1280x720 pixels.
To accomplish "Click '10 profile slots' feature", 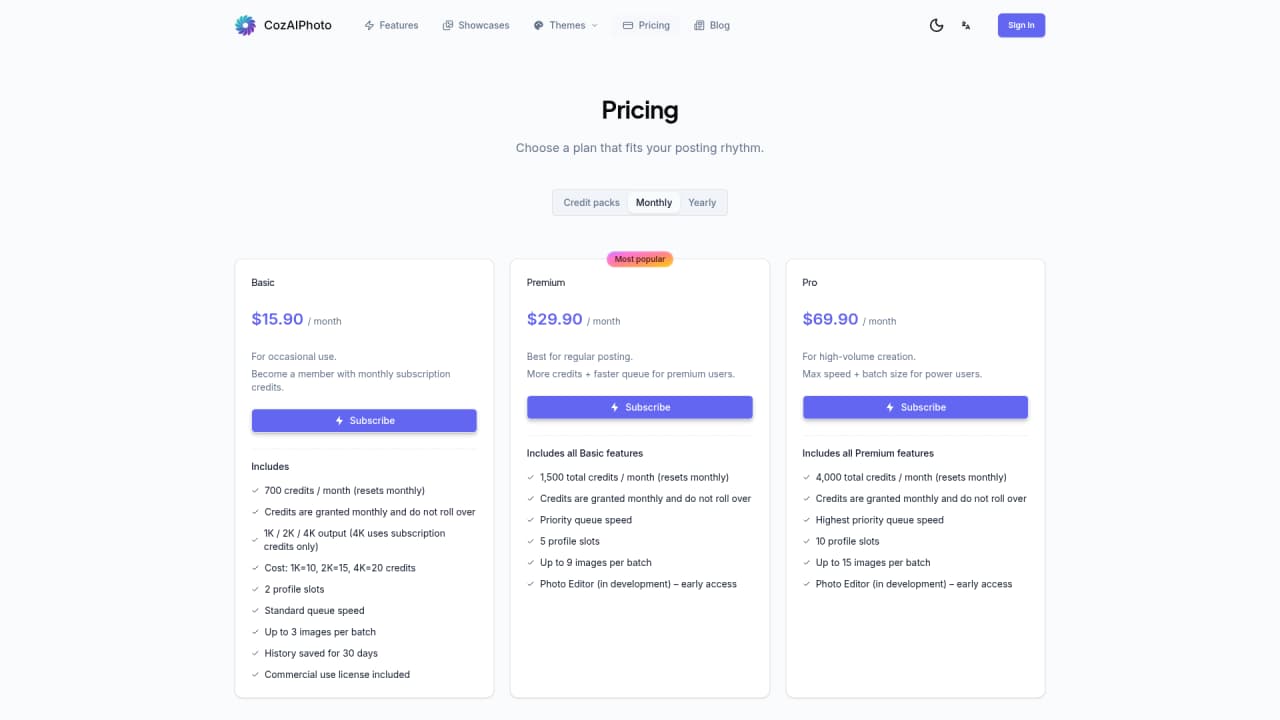I will [848, 541].
